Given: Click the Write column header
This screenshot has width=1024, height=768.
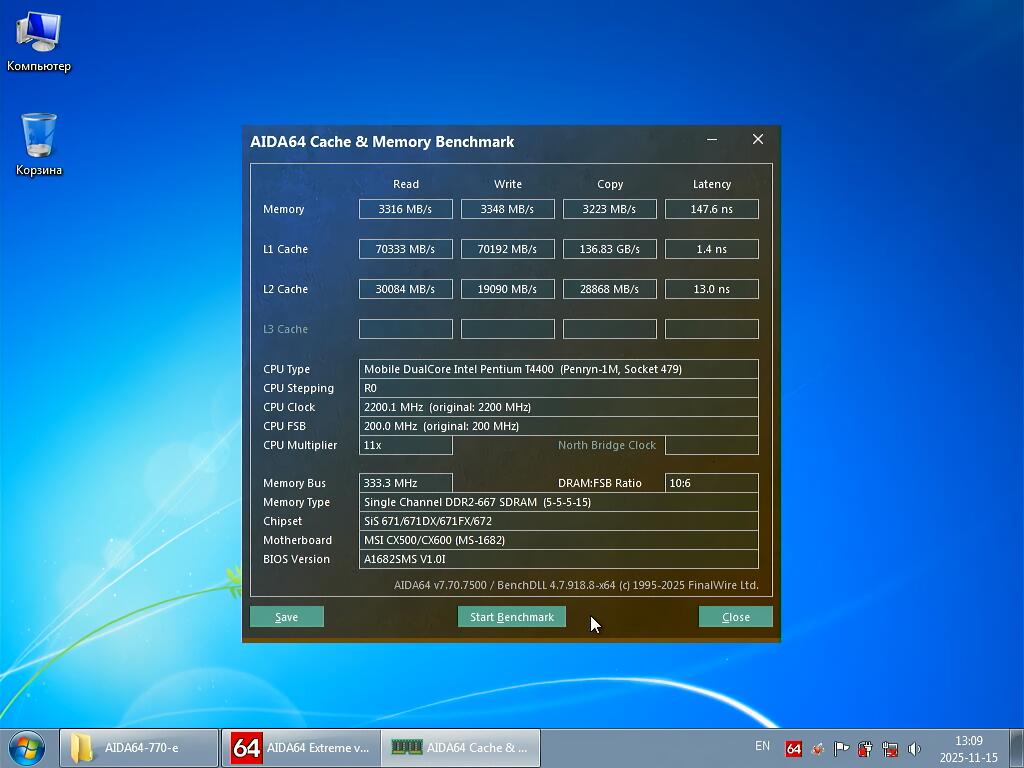Looking at the screenshot, I should [x=507, y=184].
